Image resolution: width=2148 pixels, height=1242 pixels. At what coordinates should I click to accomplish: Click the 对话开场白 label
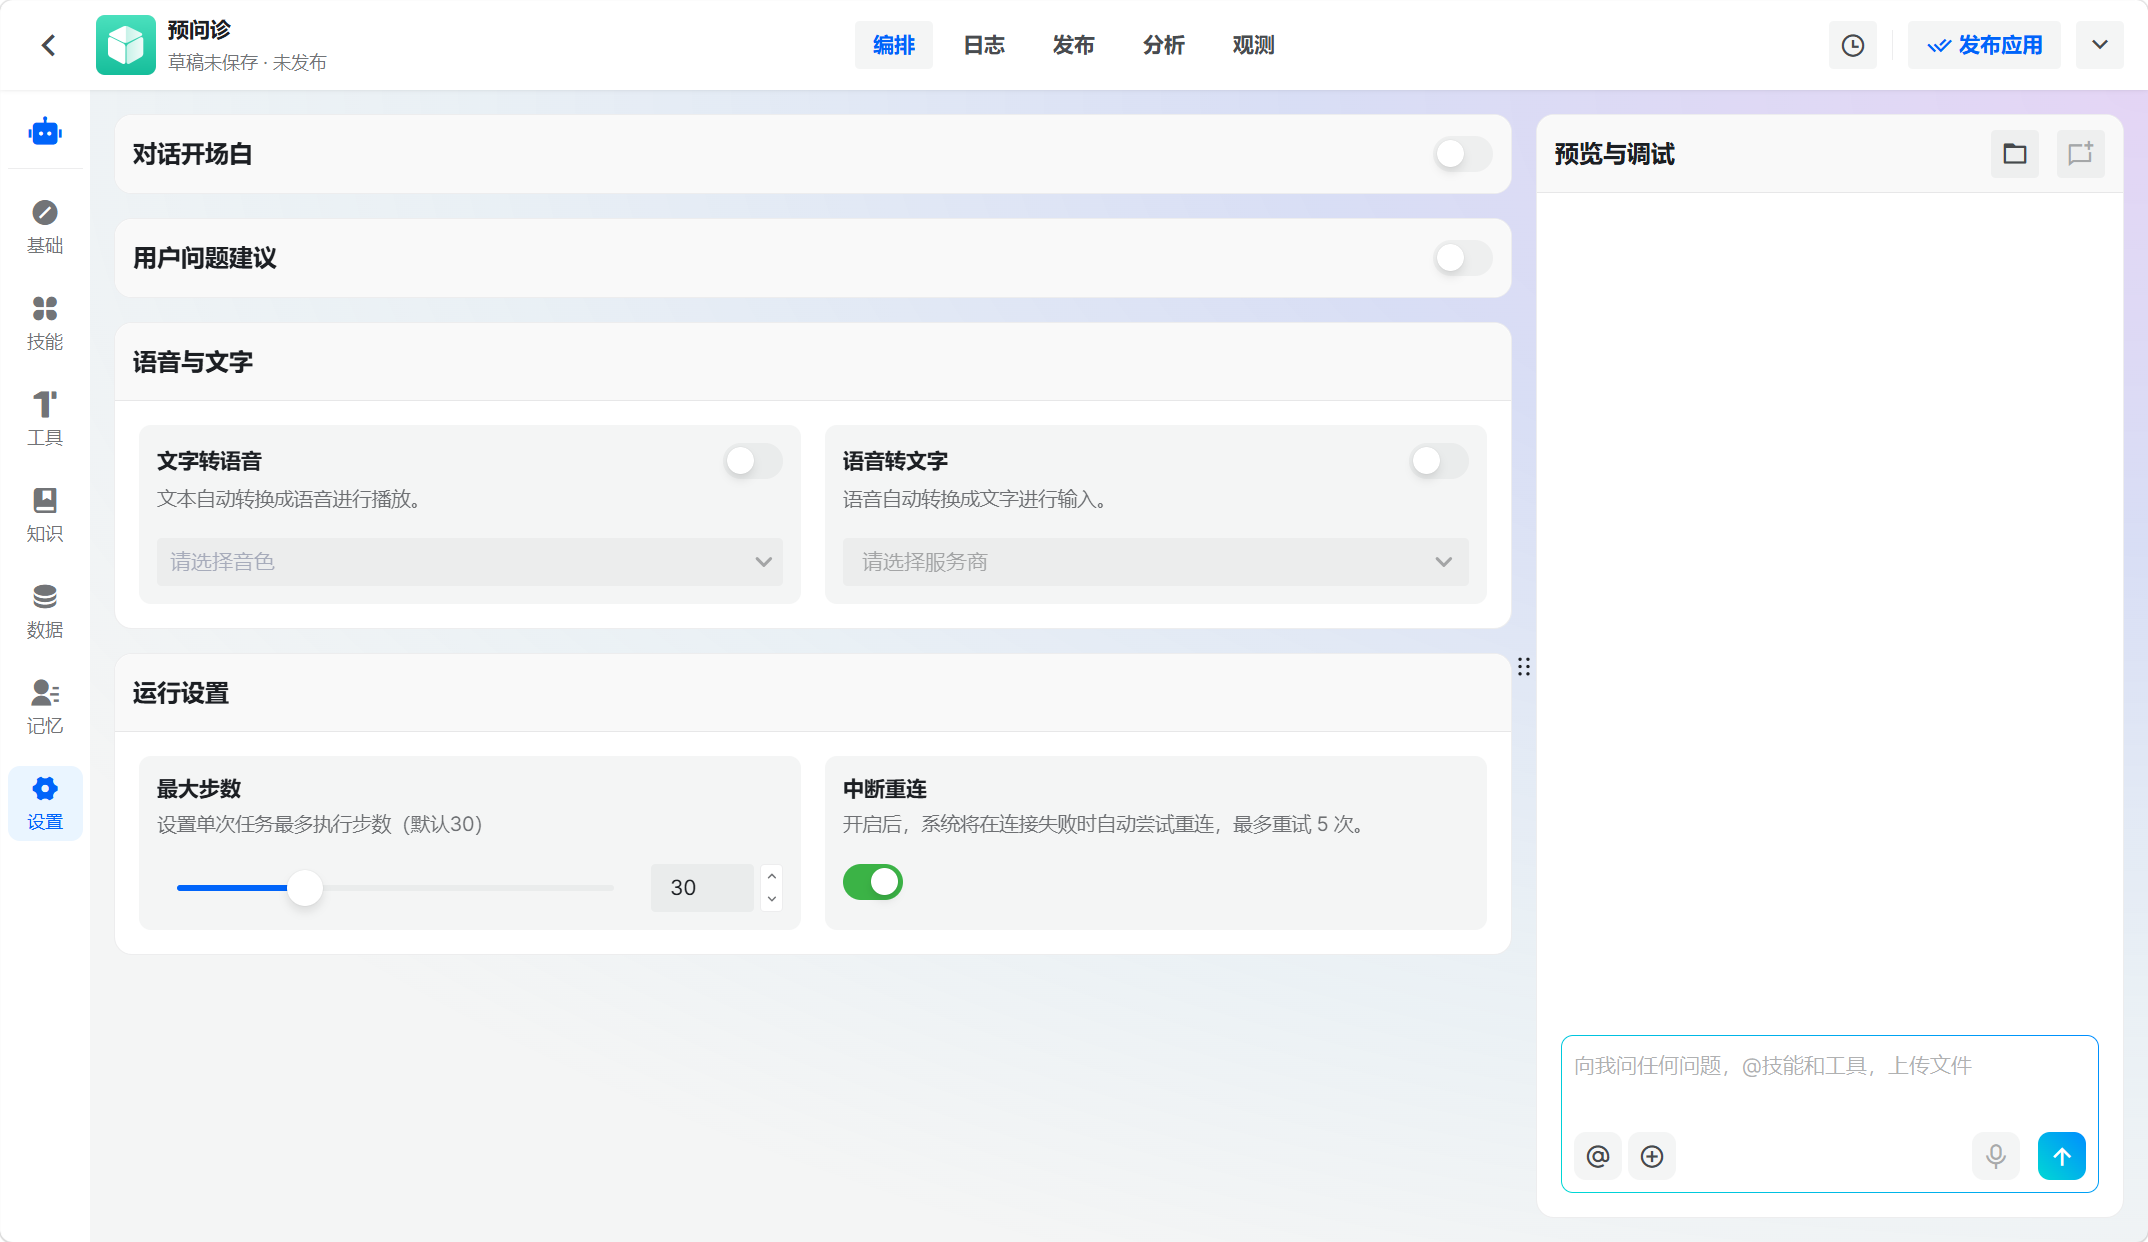(193, 154)
